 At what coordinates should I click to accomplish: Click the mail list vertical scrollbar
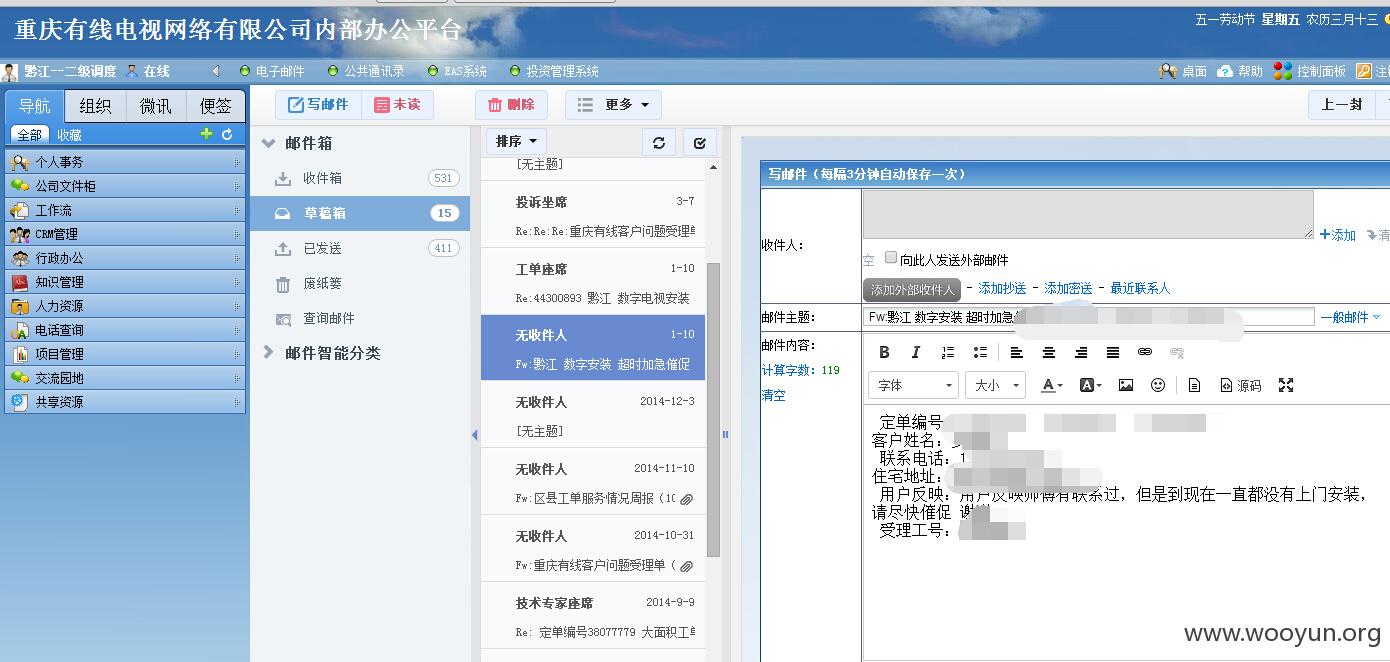(713, 410)
